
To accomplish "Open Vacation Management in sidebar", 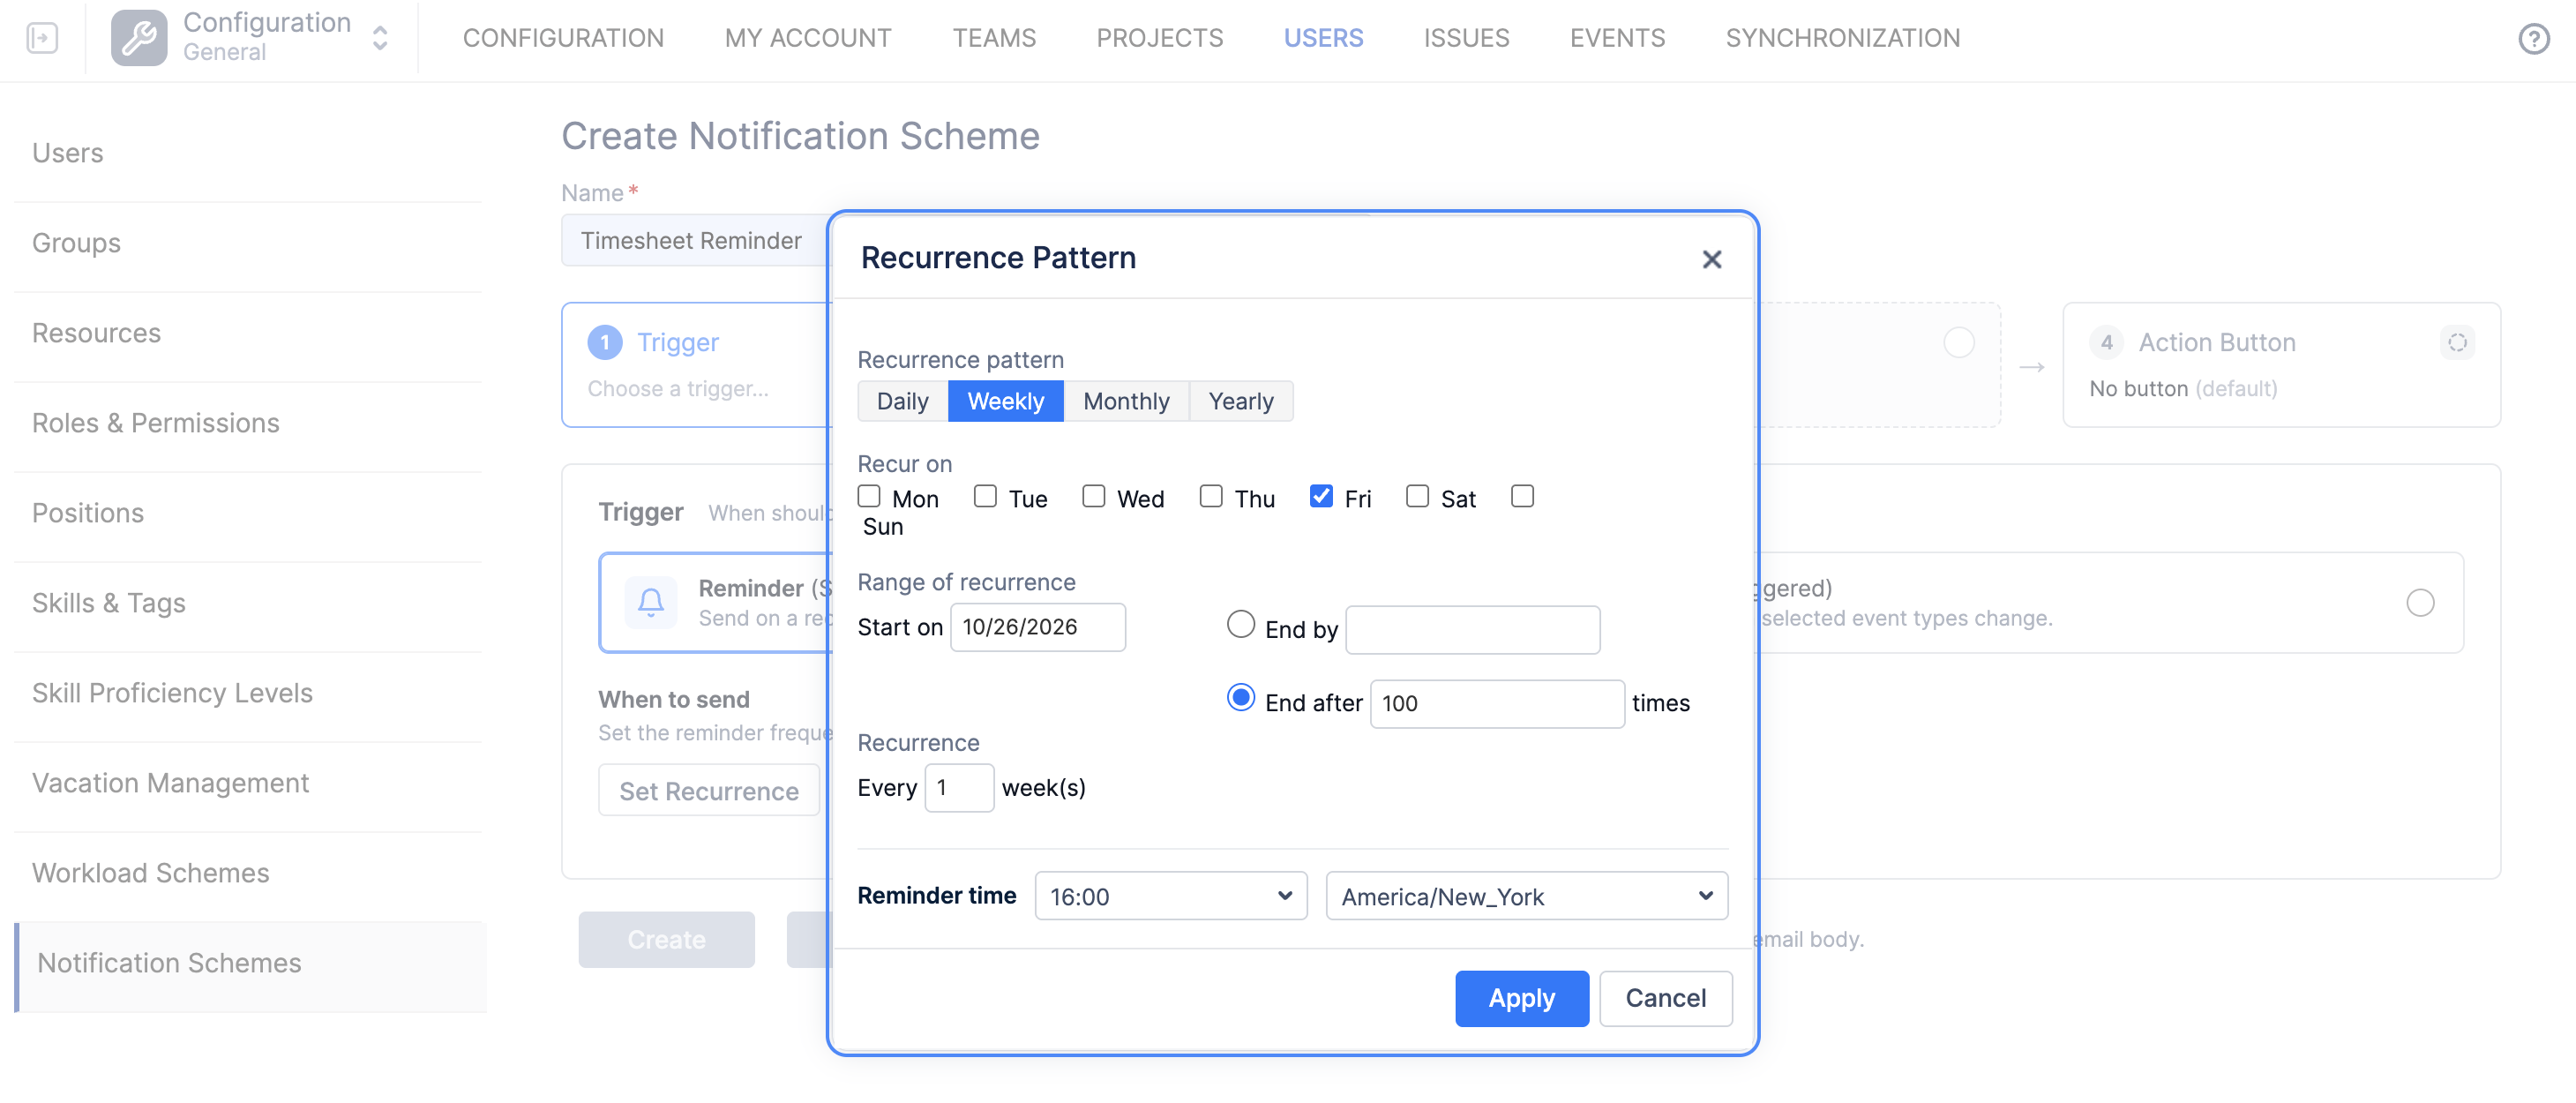I will [170, 782].
